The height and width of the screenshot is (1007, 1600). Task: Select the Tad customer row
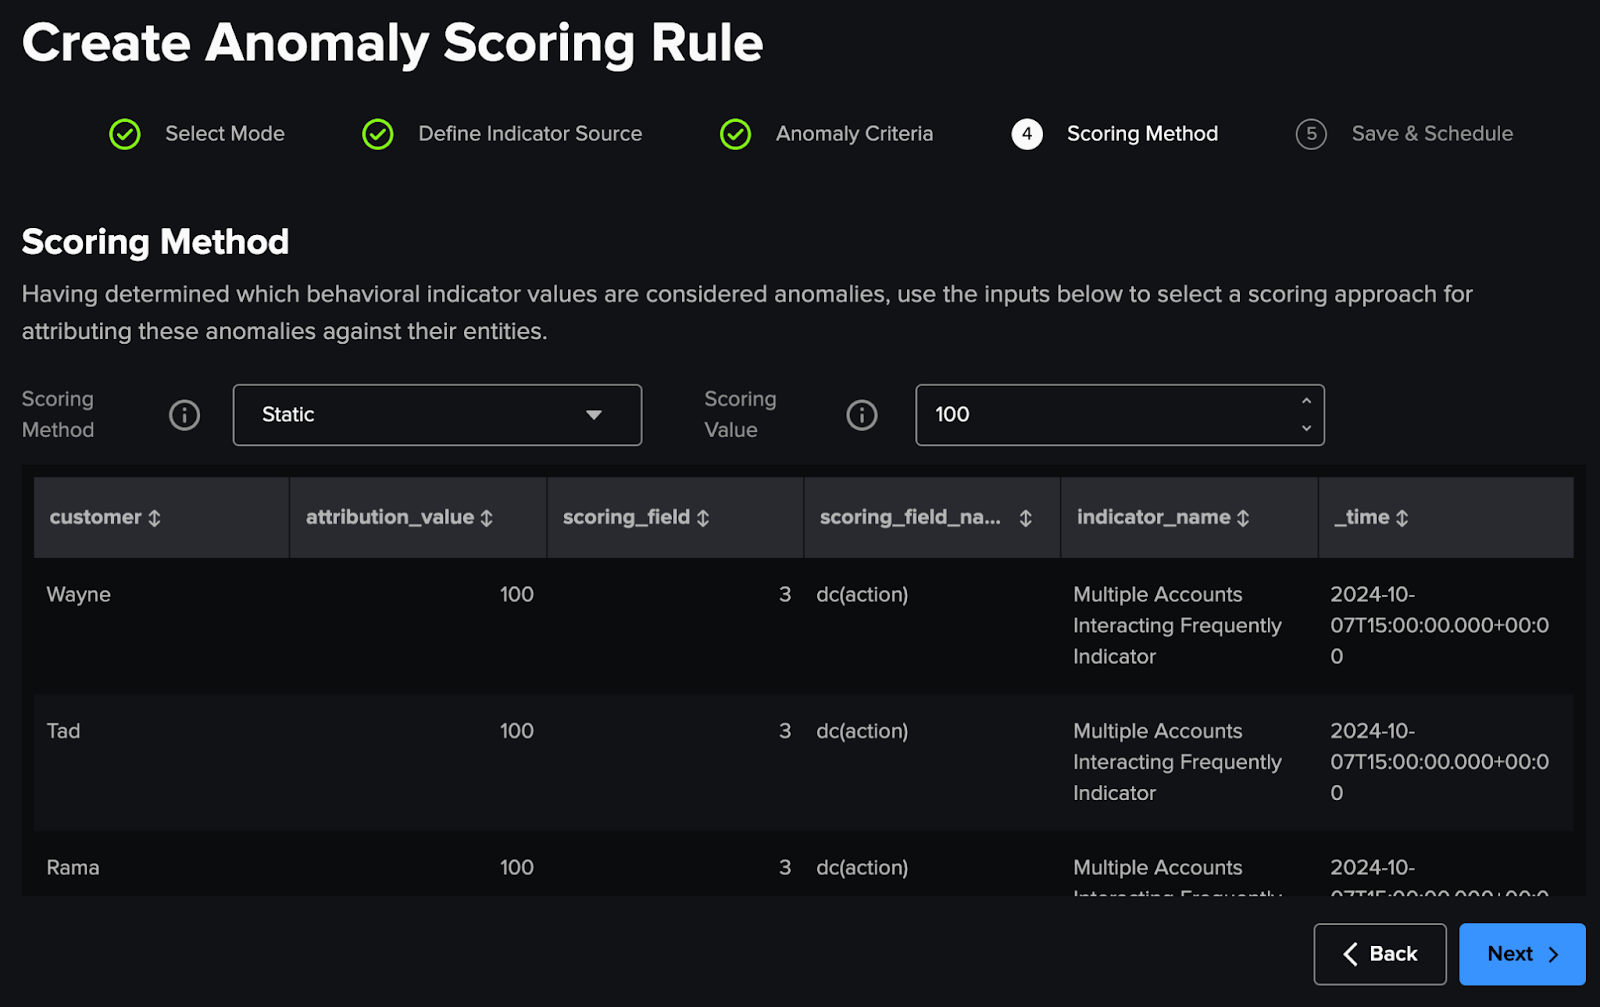(x=64, y=731)
